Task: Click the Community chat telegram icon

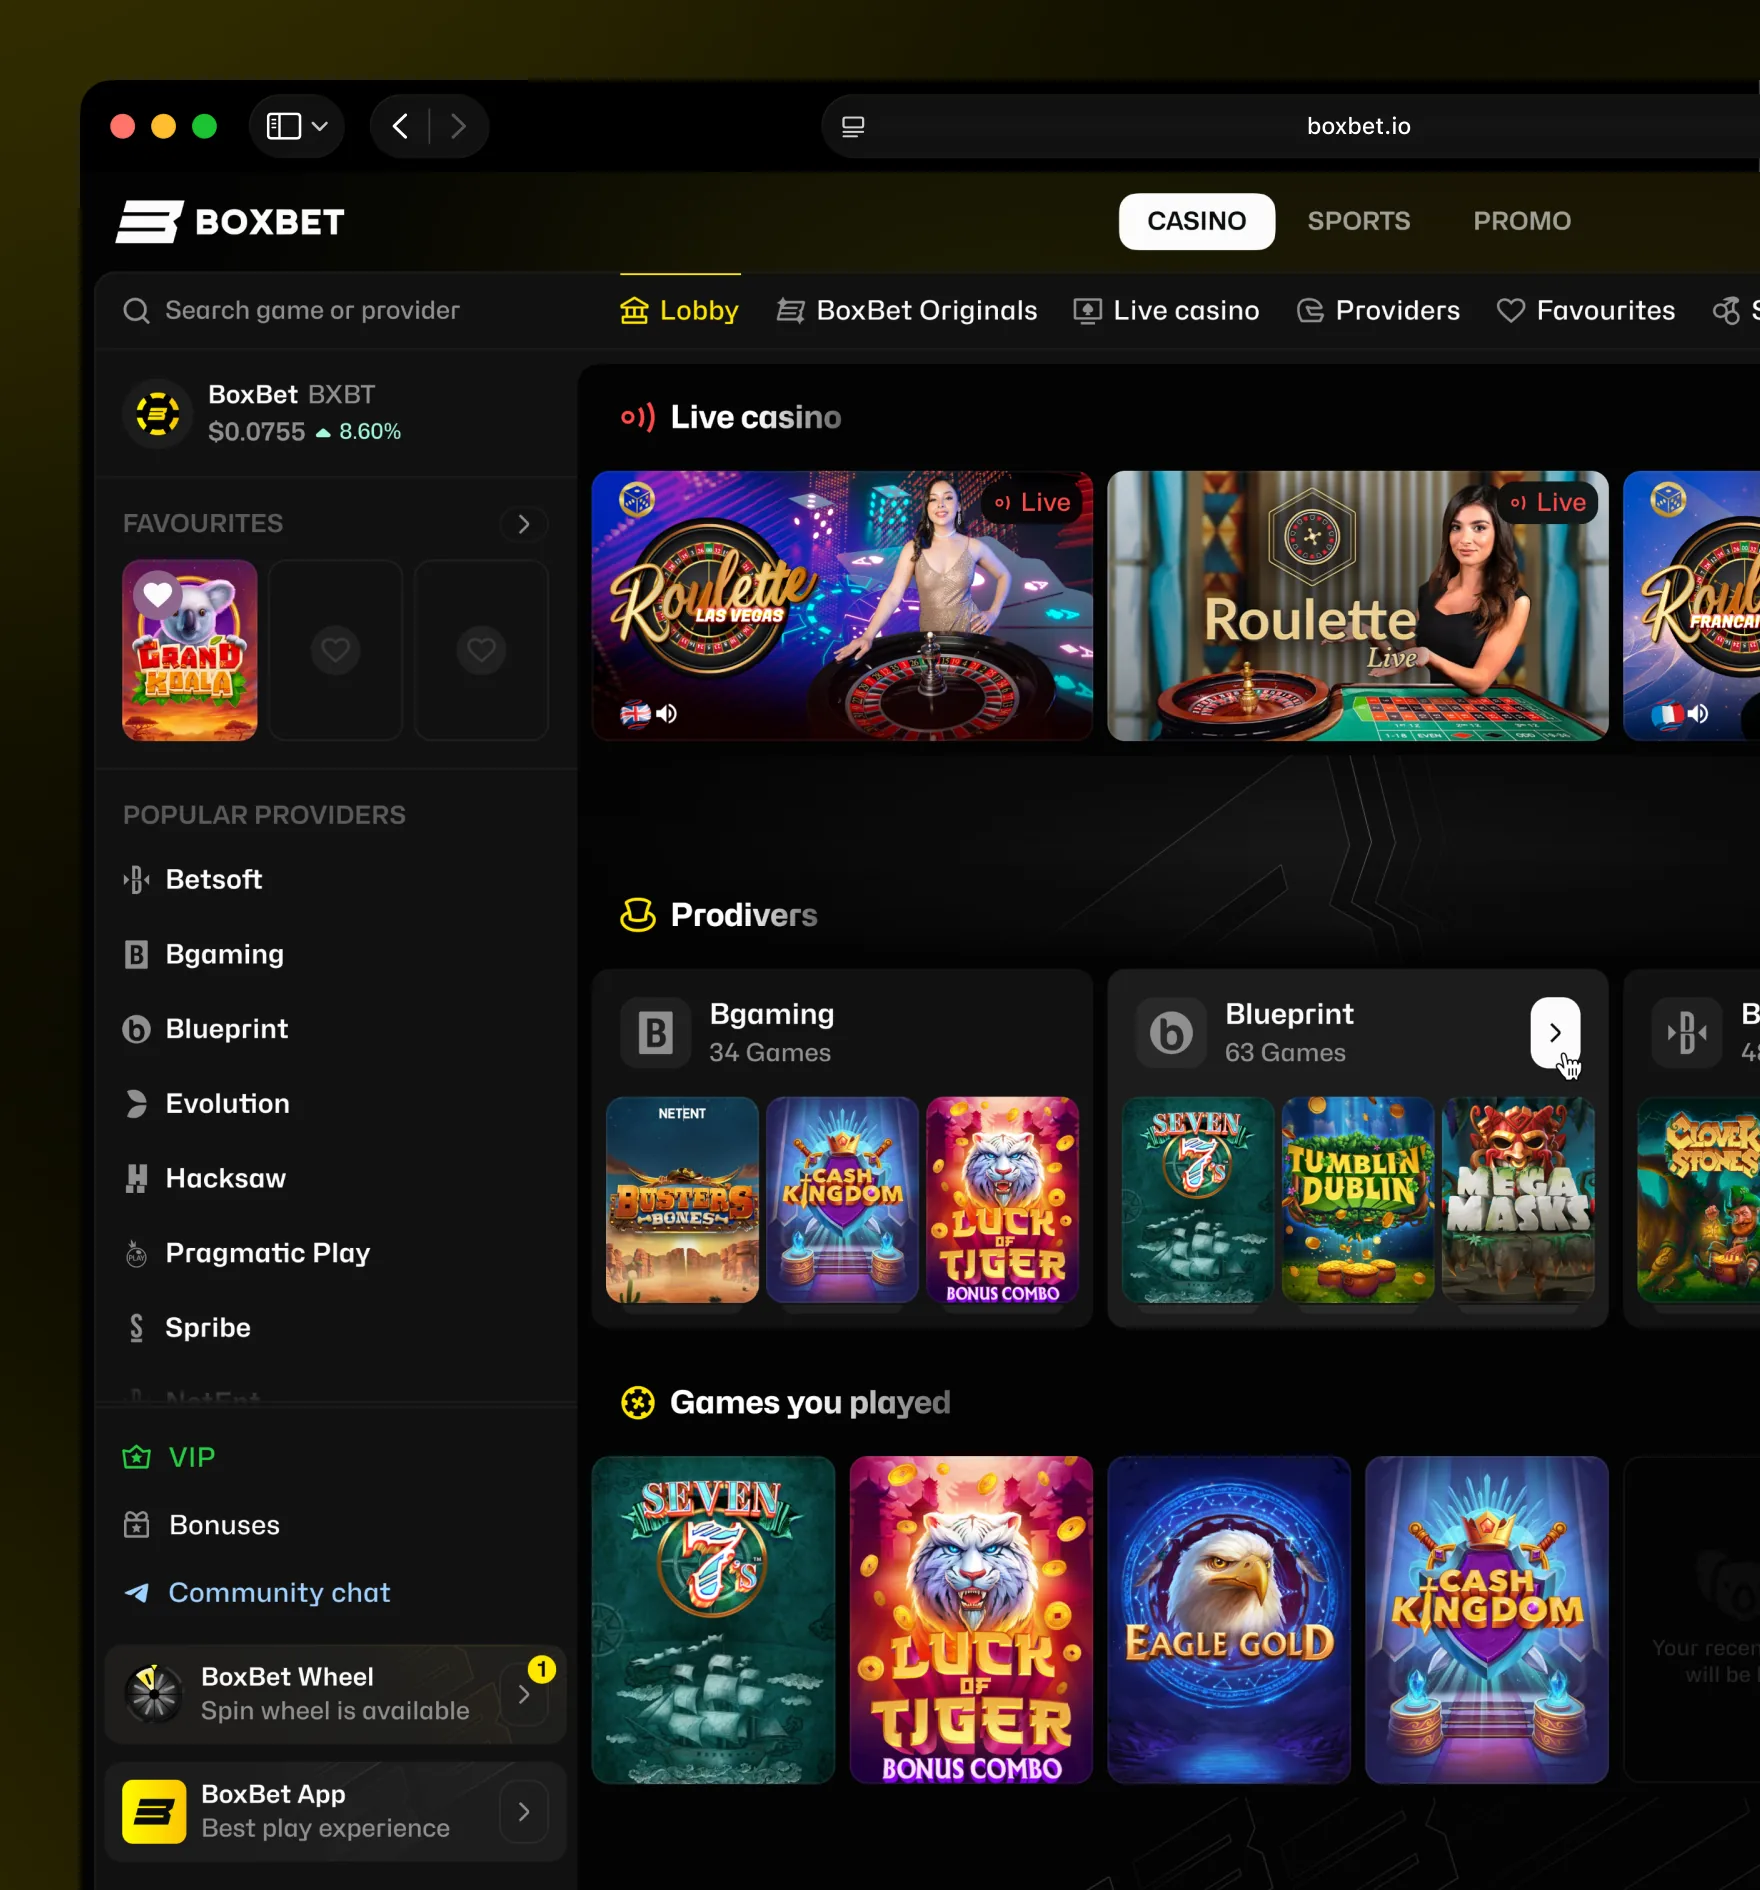Action: click(x=137, y=1593)
